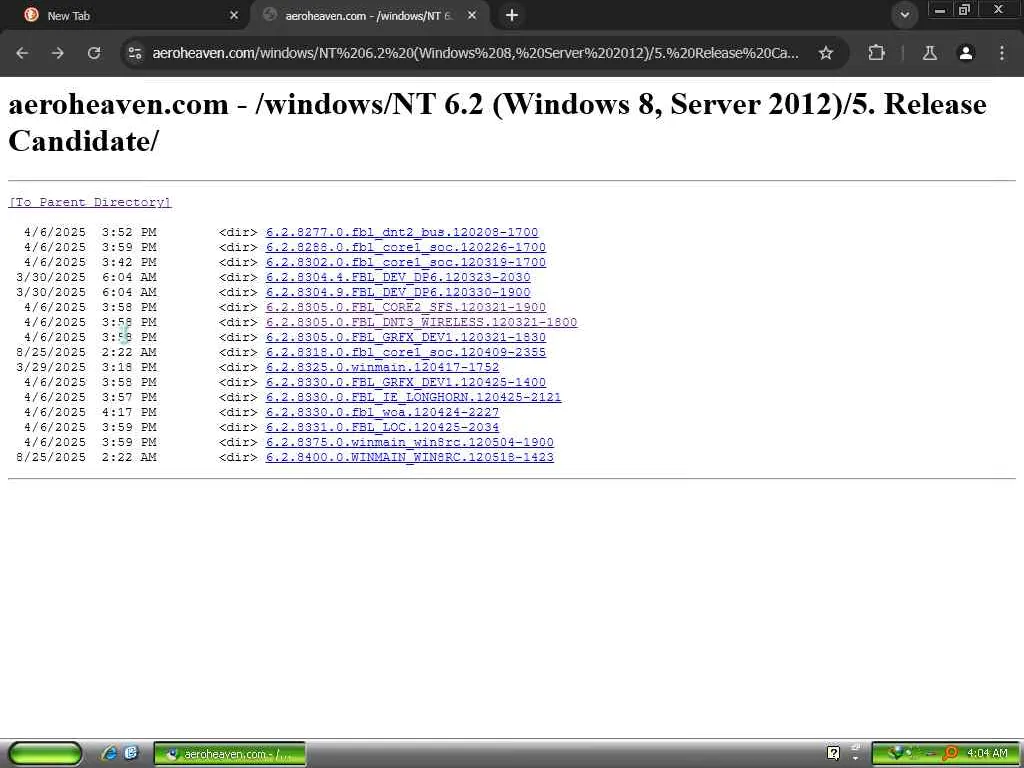This screenshot has width=1024, height=768.
Task: Open 6.2.8318.0.fbl_core1_soc.120409-2355 folder
Action: click(x=406, y=352)
